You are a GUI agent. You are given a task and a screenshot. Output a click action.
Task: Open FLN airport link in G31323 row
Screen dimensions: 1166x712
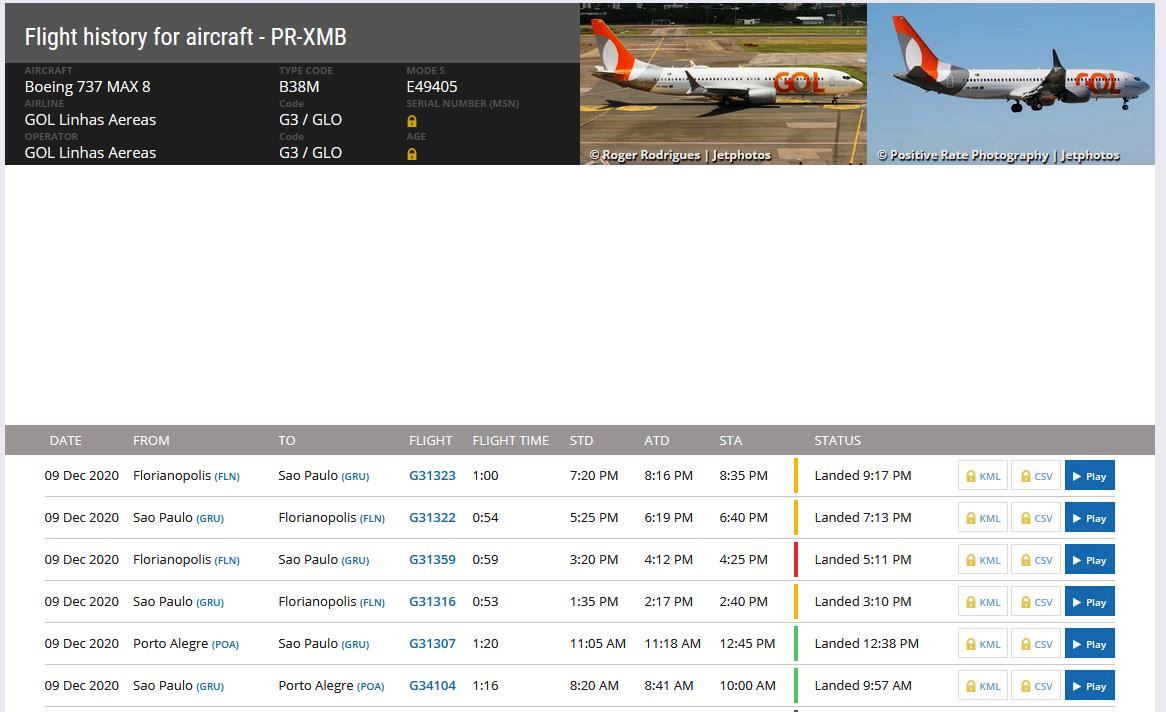[227, 476]
